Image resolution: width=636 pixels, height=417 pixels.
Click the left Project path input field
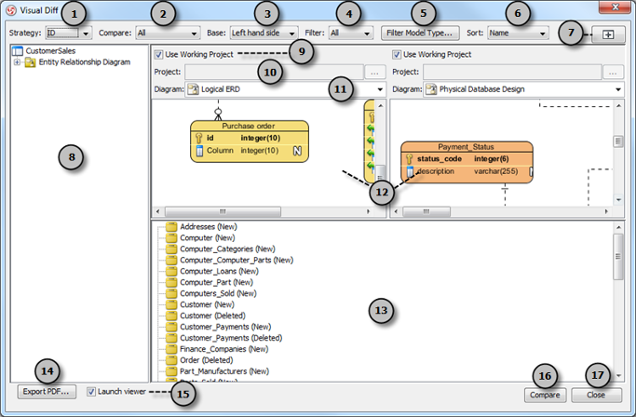coord(274,72)
